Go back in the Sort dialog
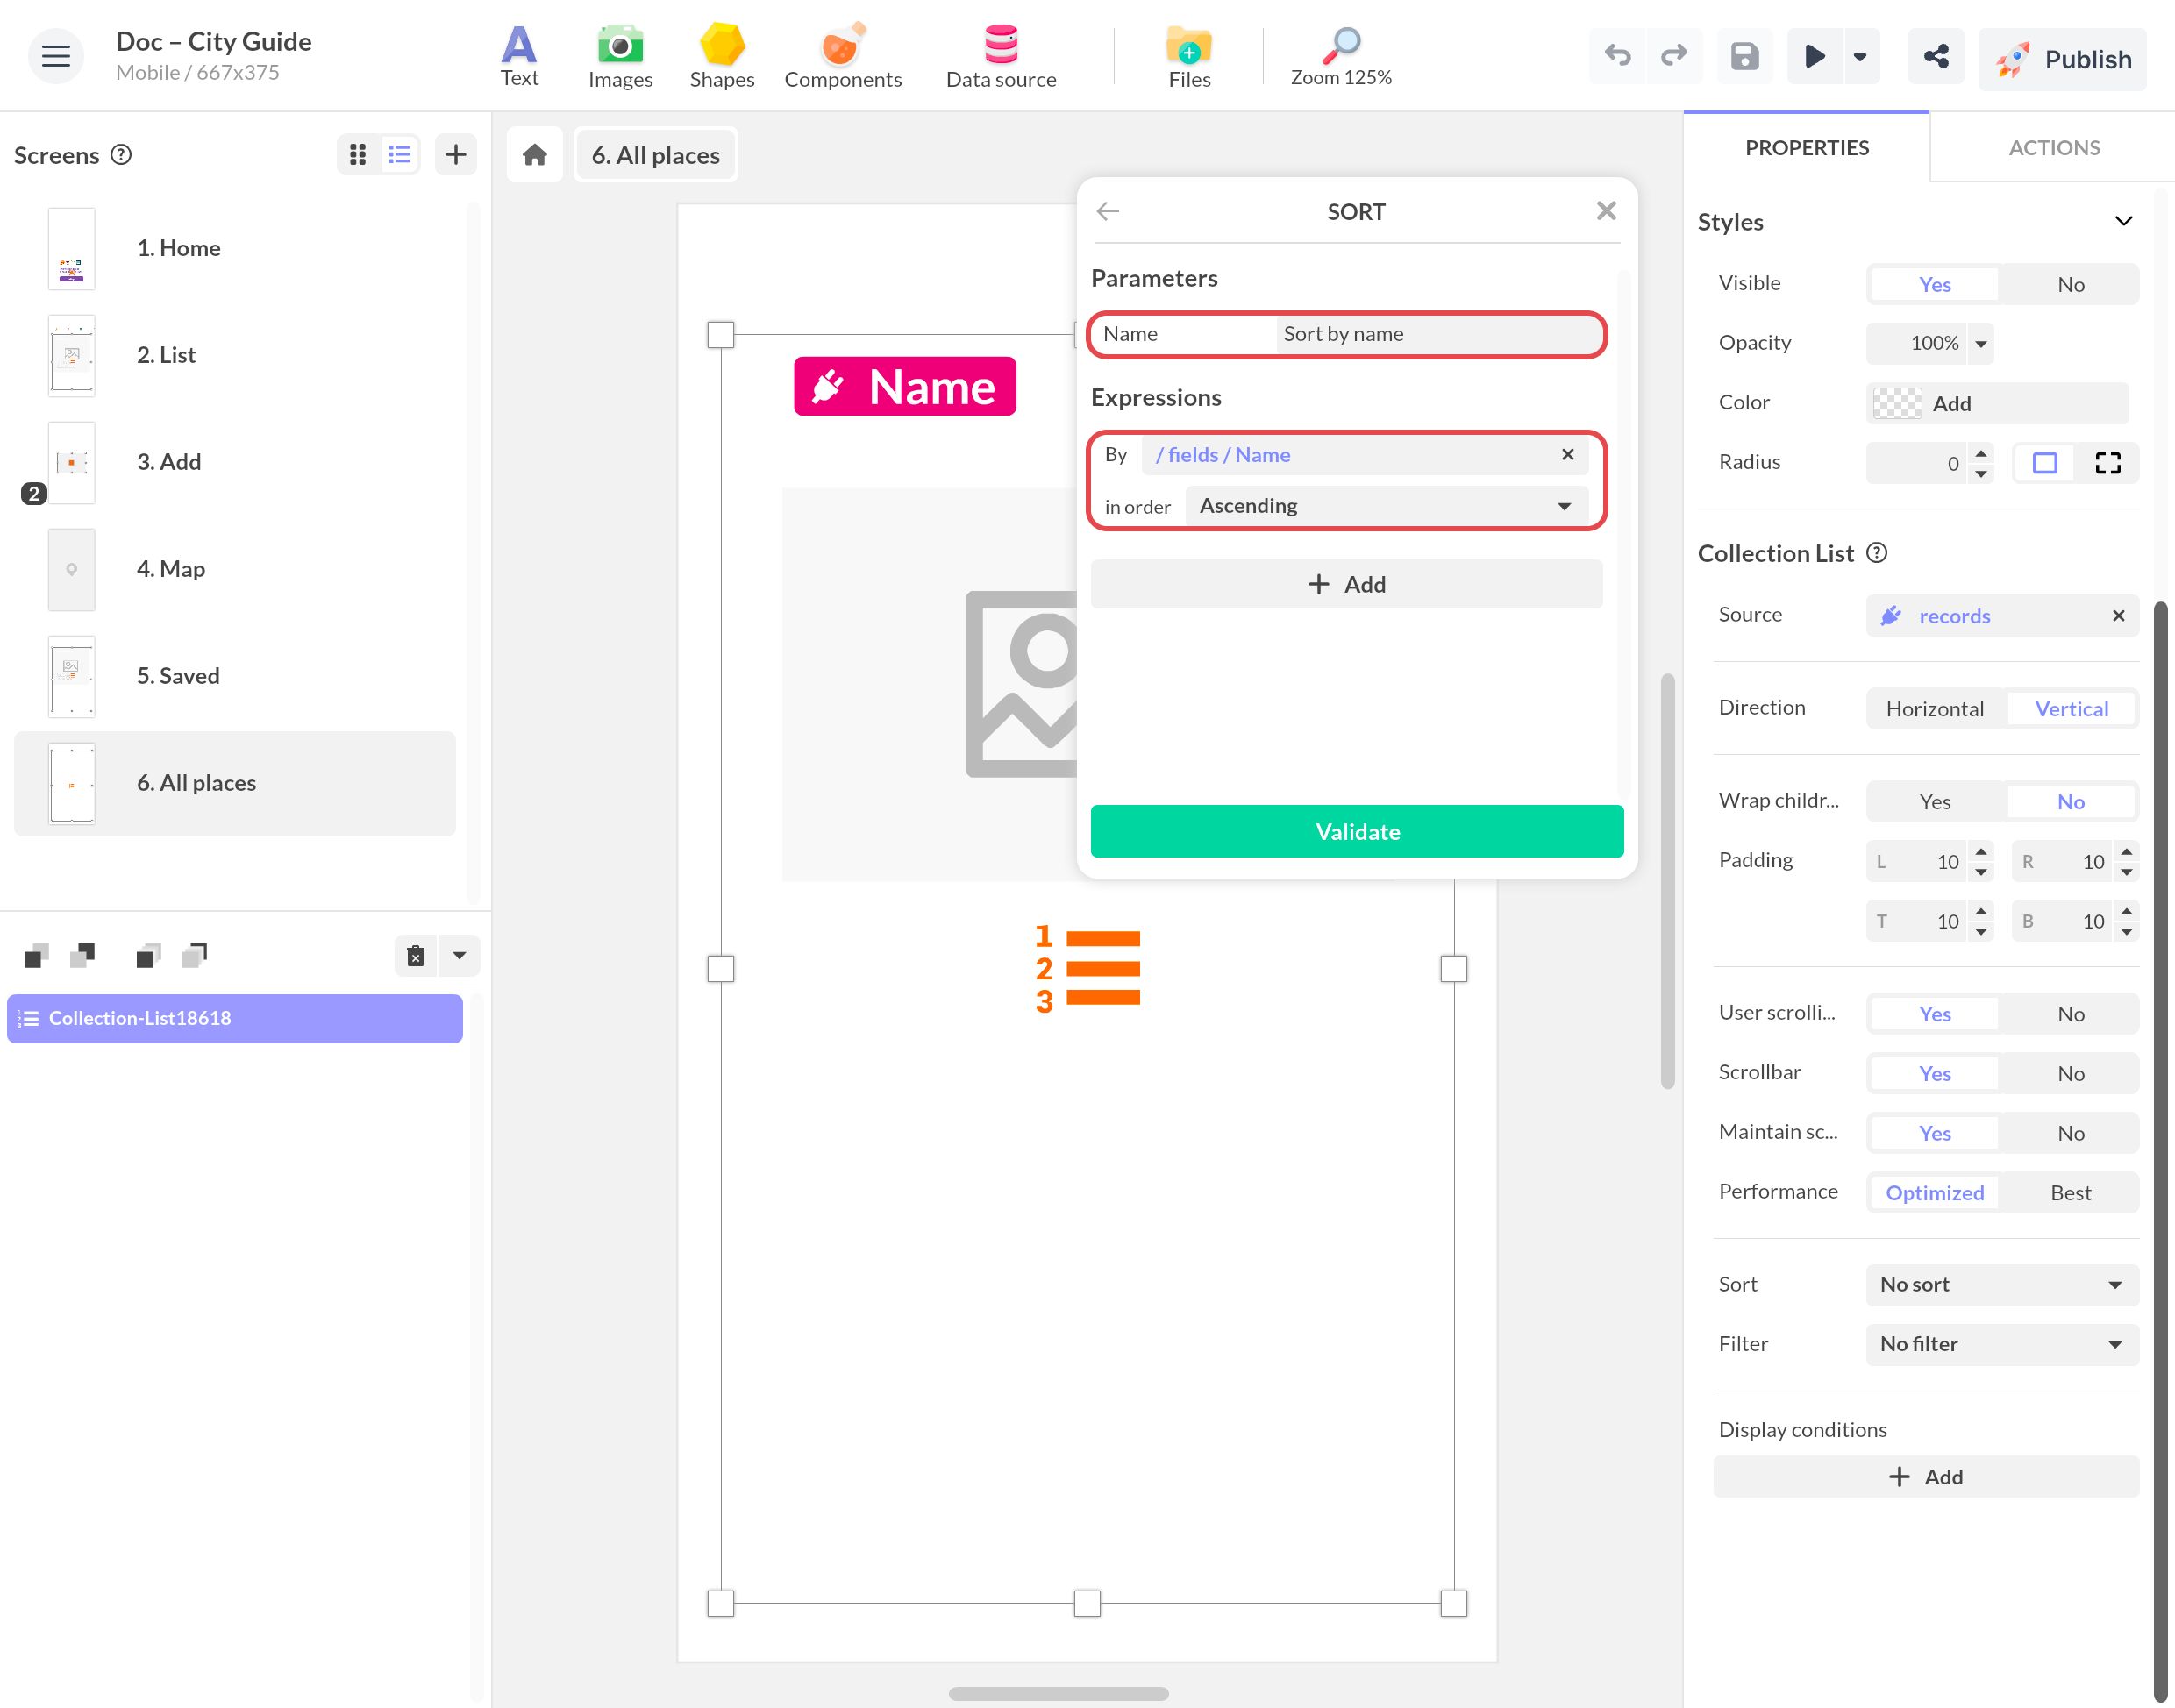 (1107, 211)
